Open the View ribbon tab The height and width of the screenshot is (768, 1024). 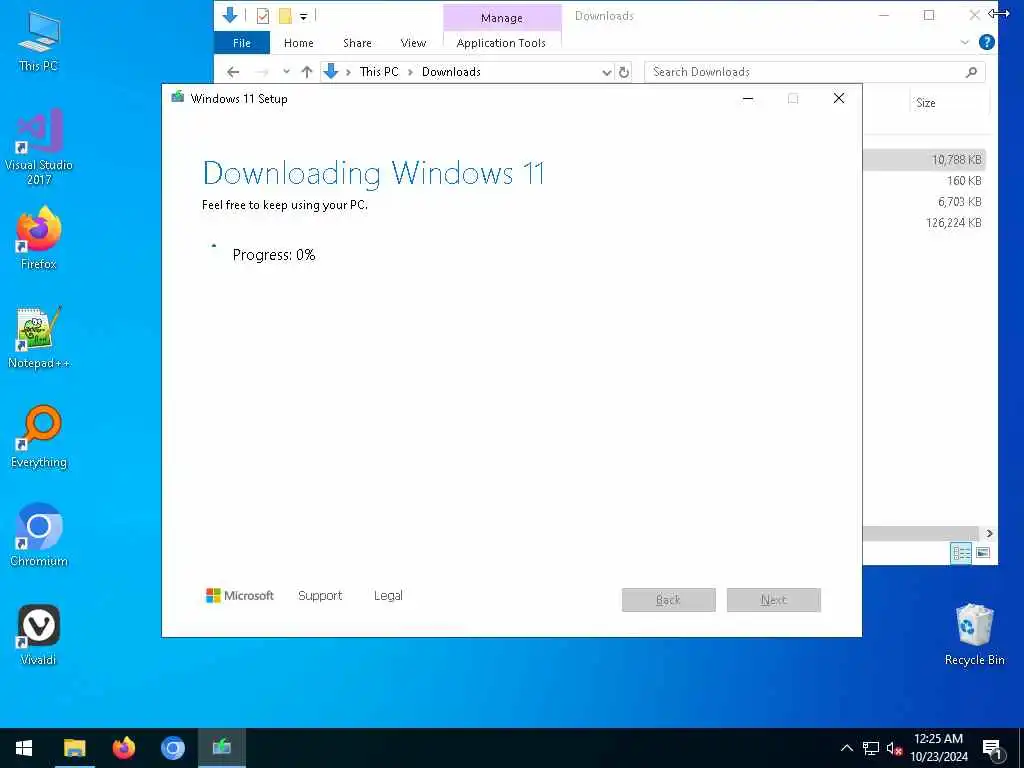[x=413, y=42]
